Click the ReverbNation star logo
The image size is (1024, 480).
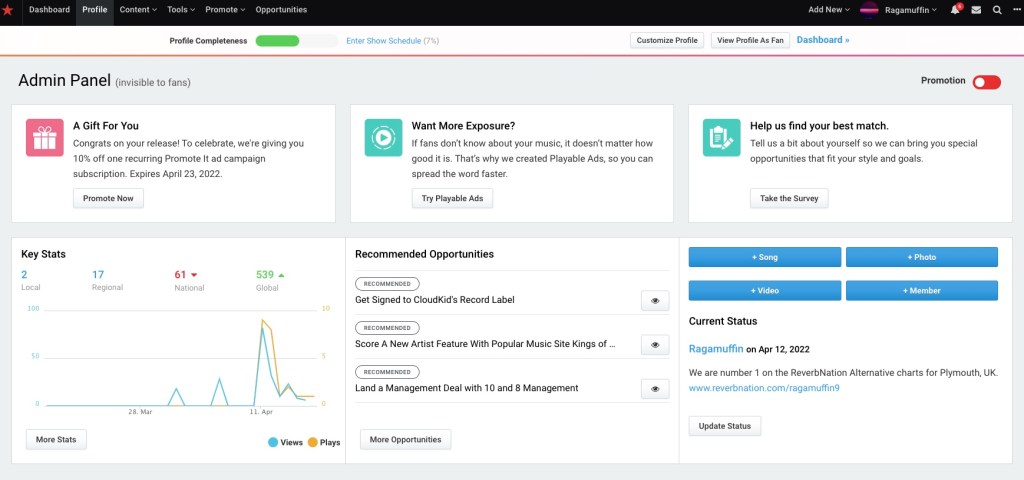8,10
